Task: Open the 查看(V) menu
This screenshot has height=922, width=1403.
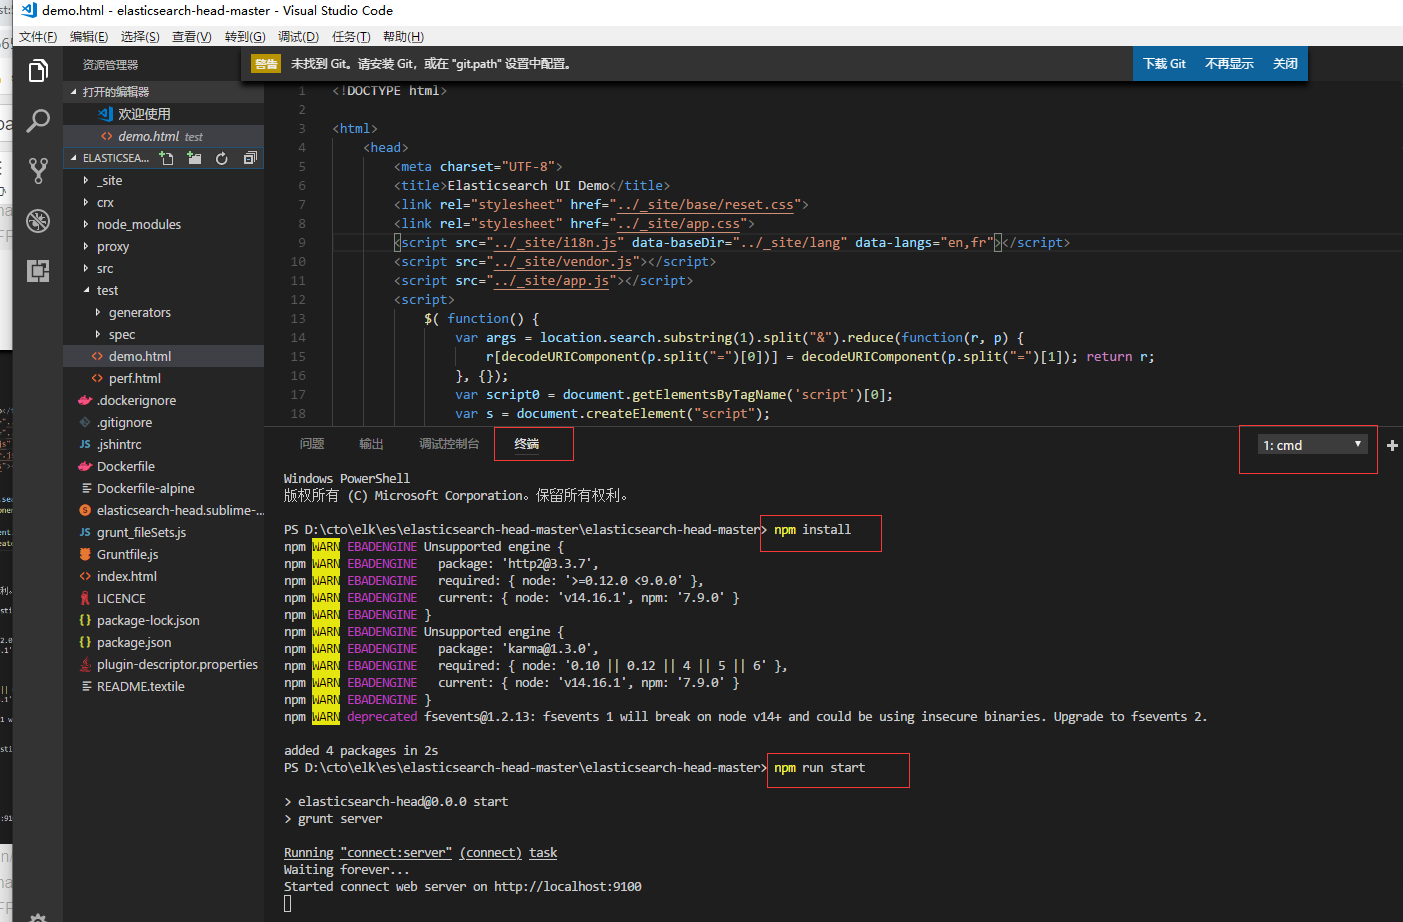Action: click(192, 36)
